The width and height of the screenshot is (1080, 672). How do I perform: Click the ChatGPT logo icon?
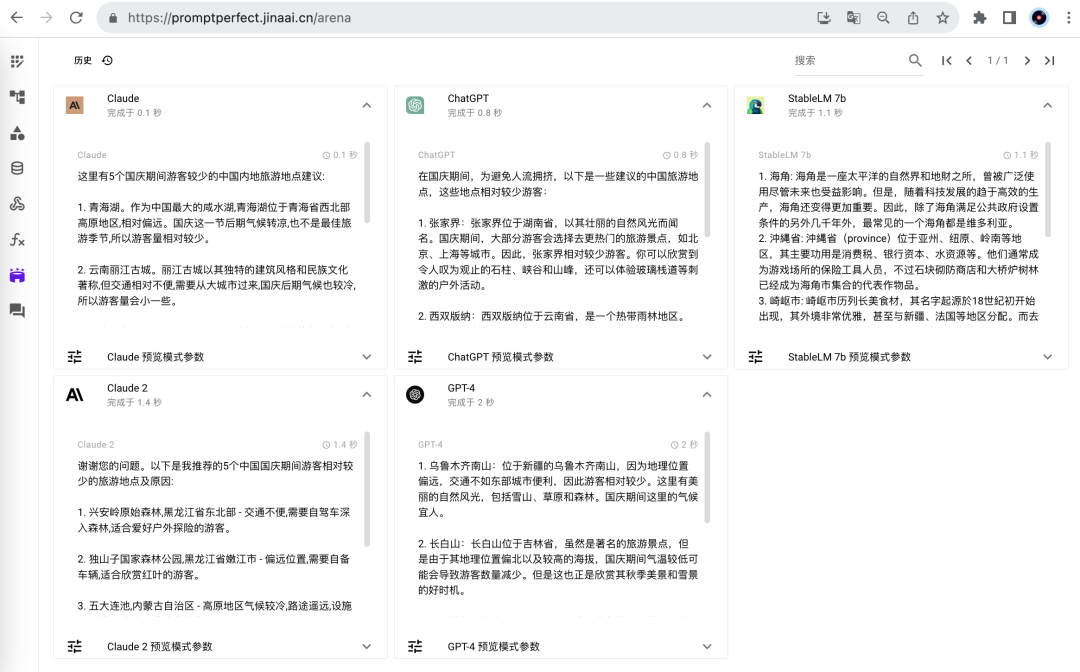415,105
